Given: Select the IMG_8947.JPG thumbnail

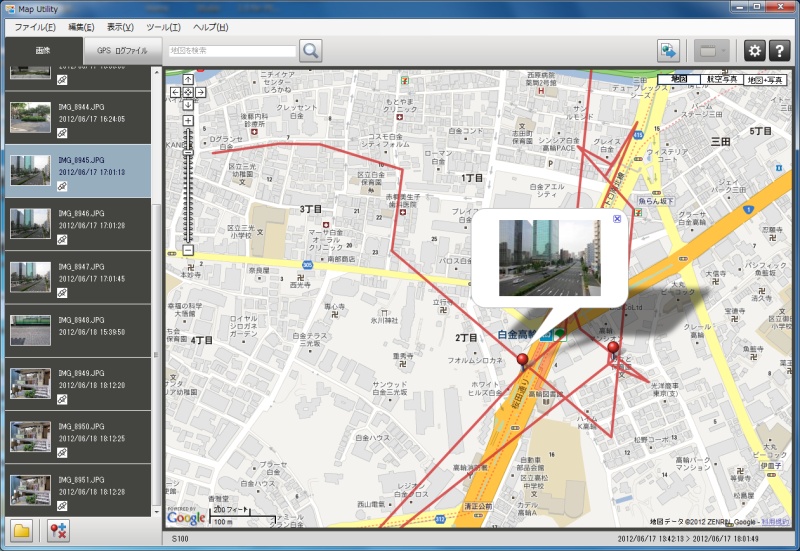Looking at the screenshot, I should [31, 277].
